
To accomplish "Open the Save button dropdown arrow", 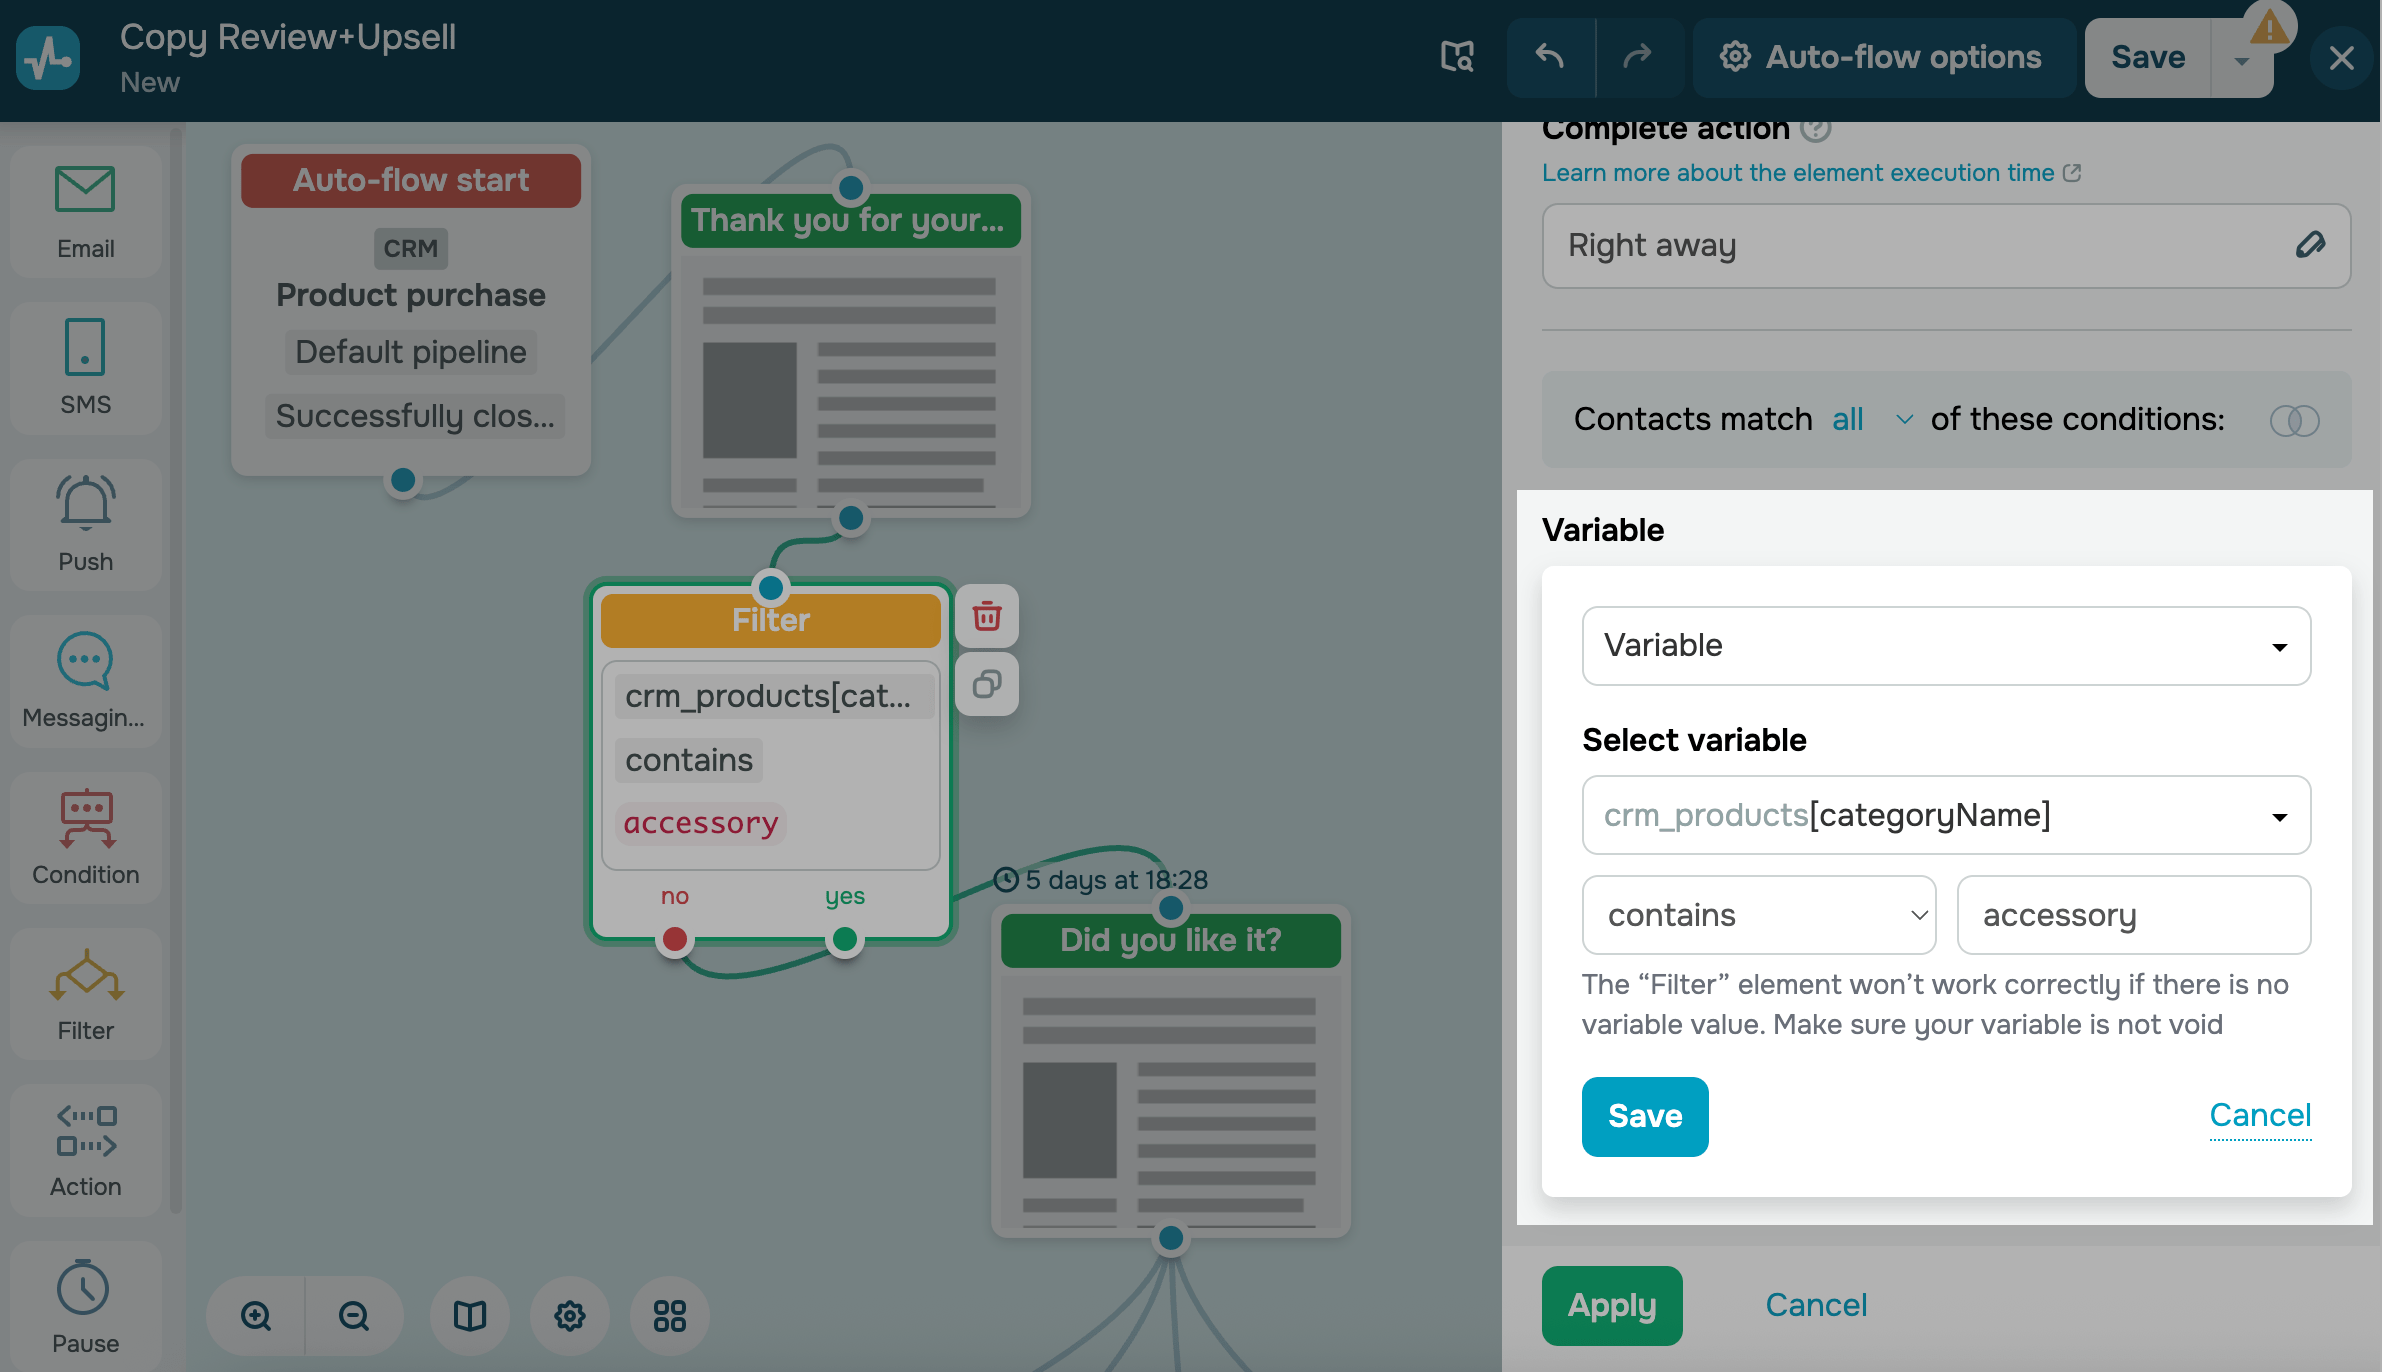I will click(2242, 60).
